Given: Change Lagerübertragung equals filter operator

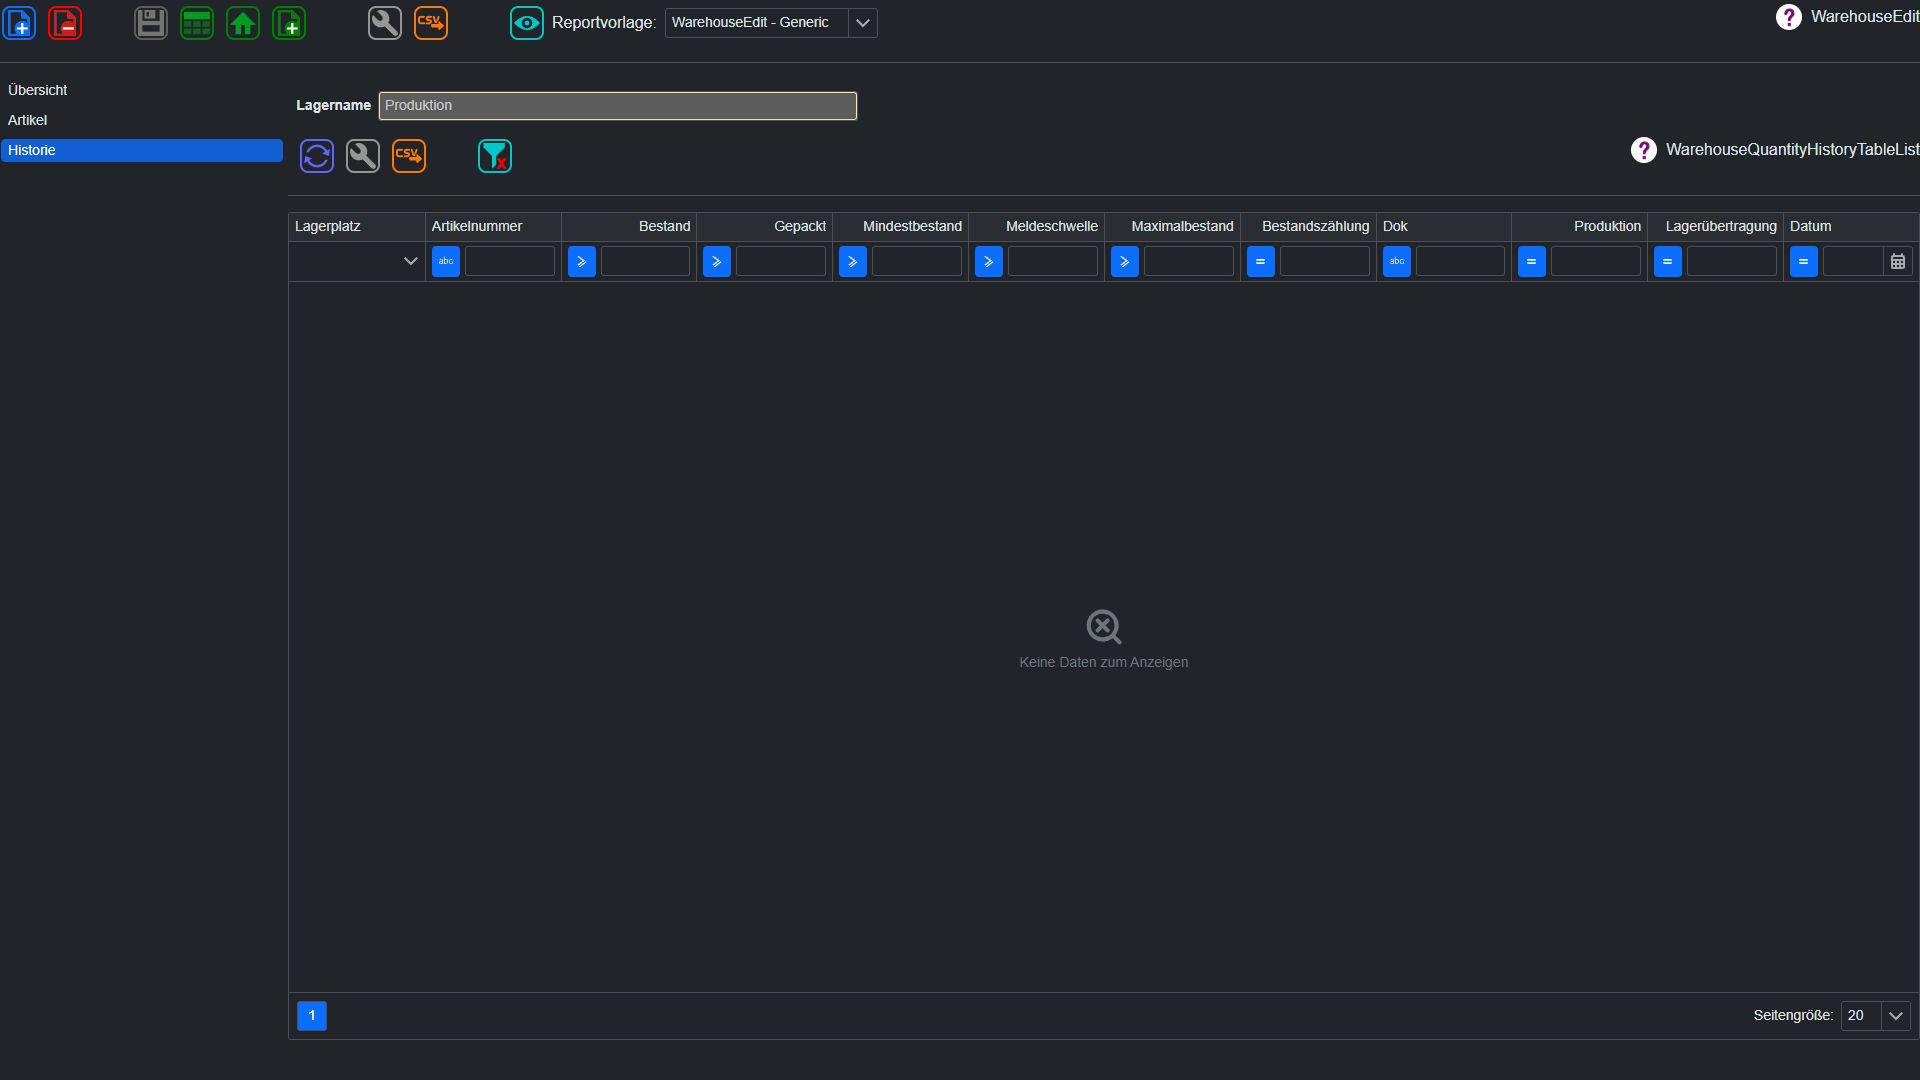Looking at the screenshot, I should pyautogui.click(x=1668, y=262).
